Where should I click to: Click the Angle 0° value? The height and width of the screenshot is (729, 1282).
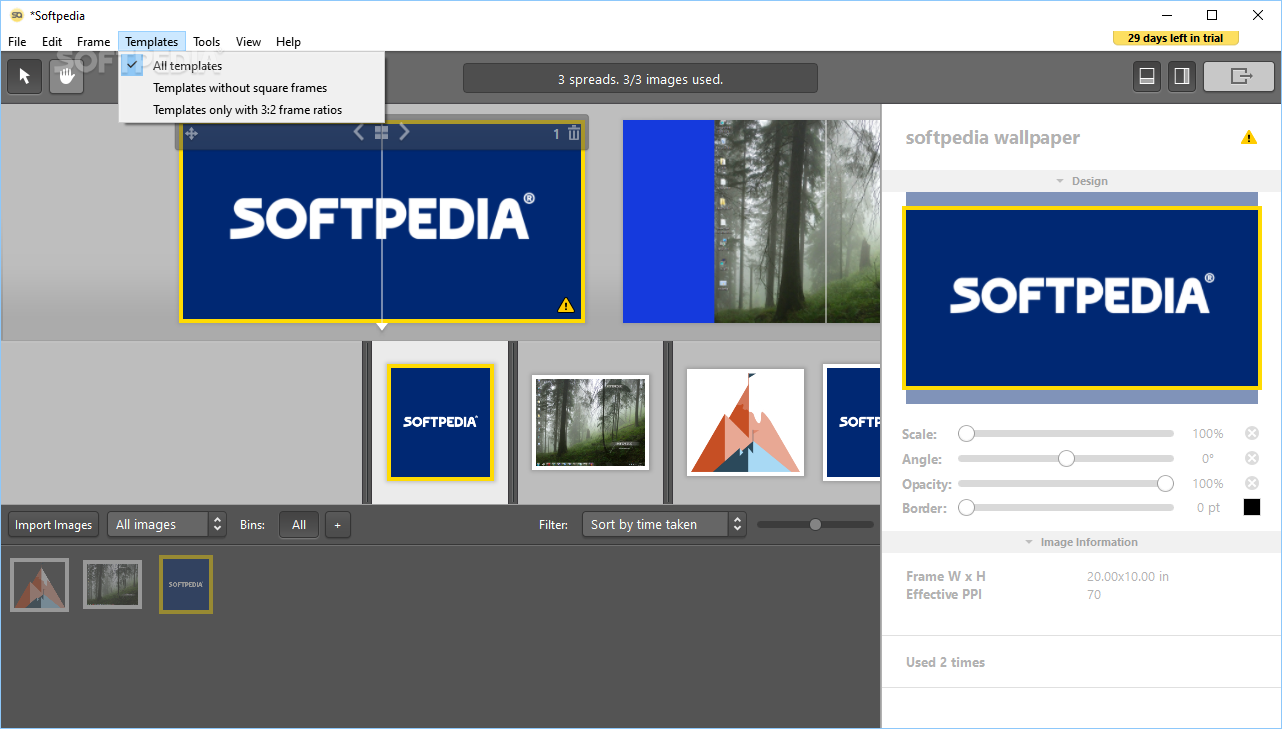(1208, 459)
